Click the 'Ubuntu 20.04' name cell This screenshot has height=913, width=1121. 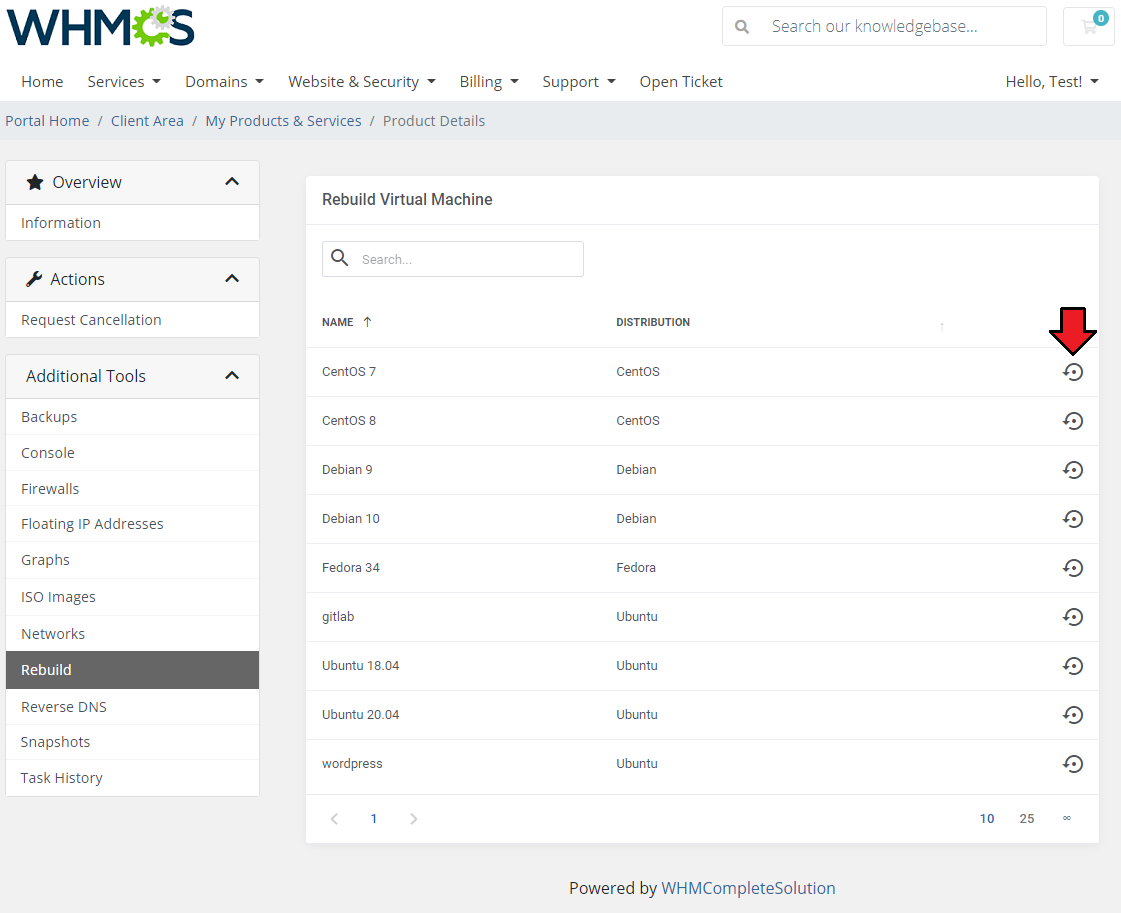point(360,715)
